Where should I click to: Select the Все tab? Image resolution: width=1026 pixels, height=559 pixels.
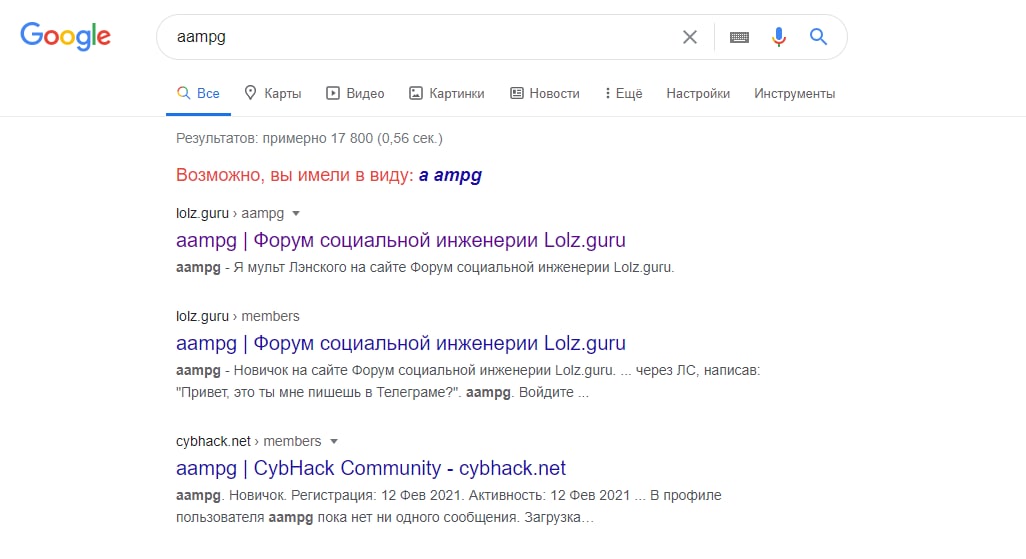198,94
